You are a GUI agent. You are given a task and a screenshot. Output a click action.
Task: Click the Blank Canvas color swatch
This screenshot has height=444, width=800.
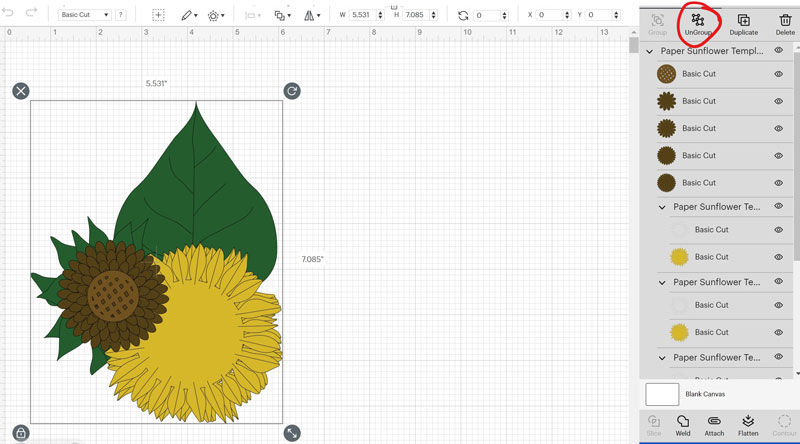tap(662, 394)
